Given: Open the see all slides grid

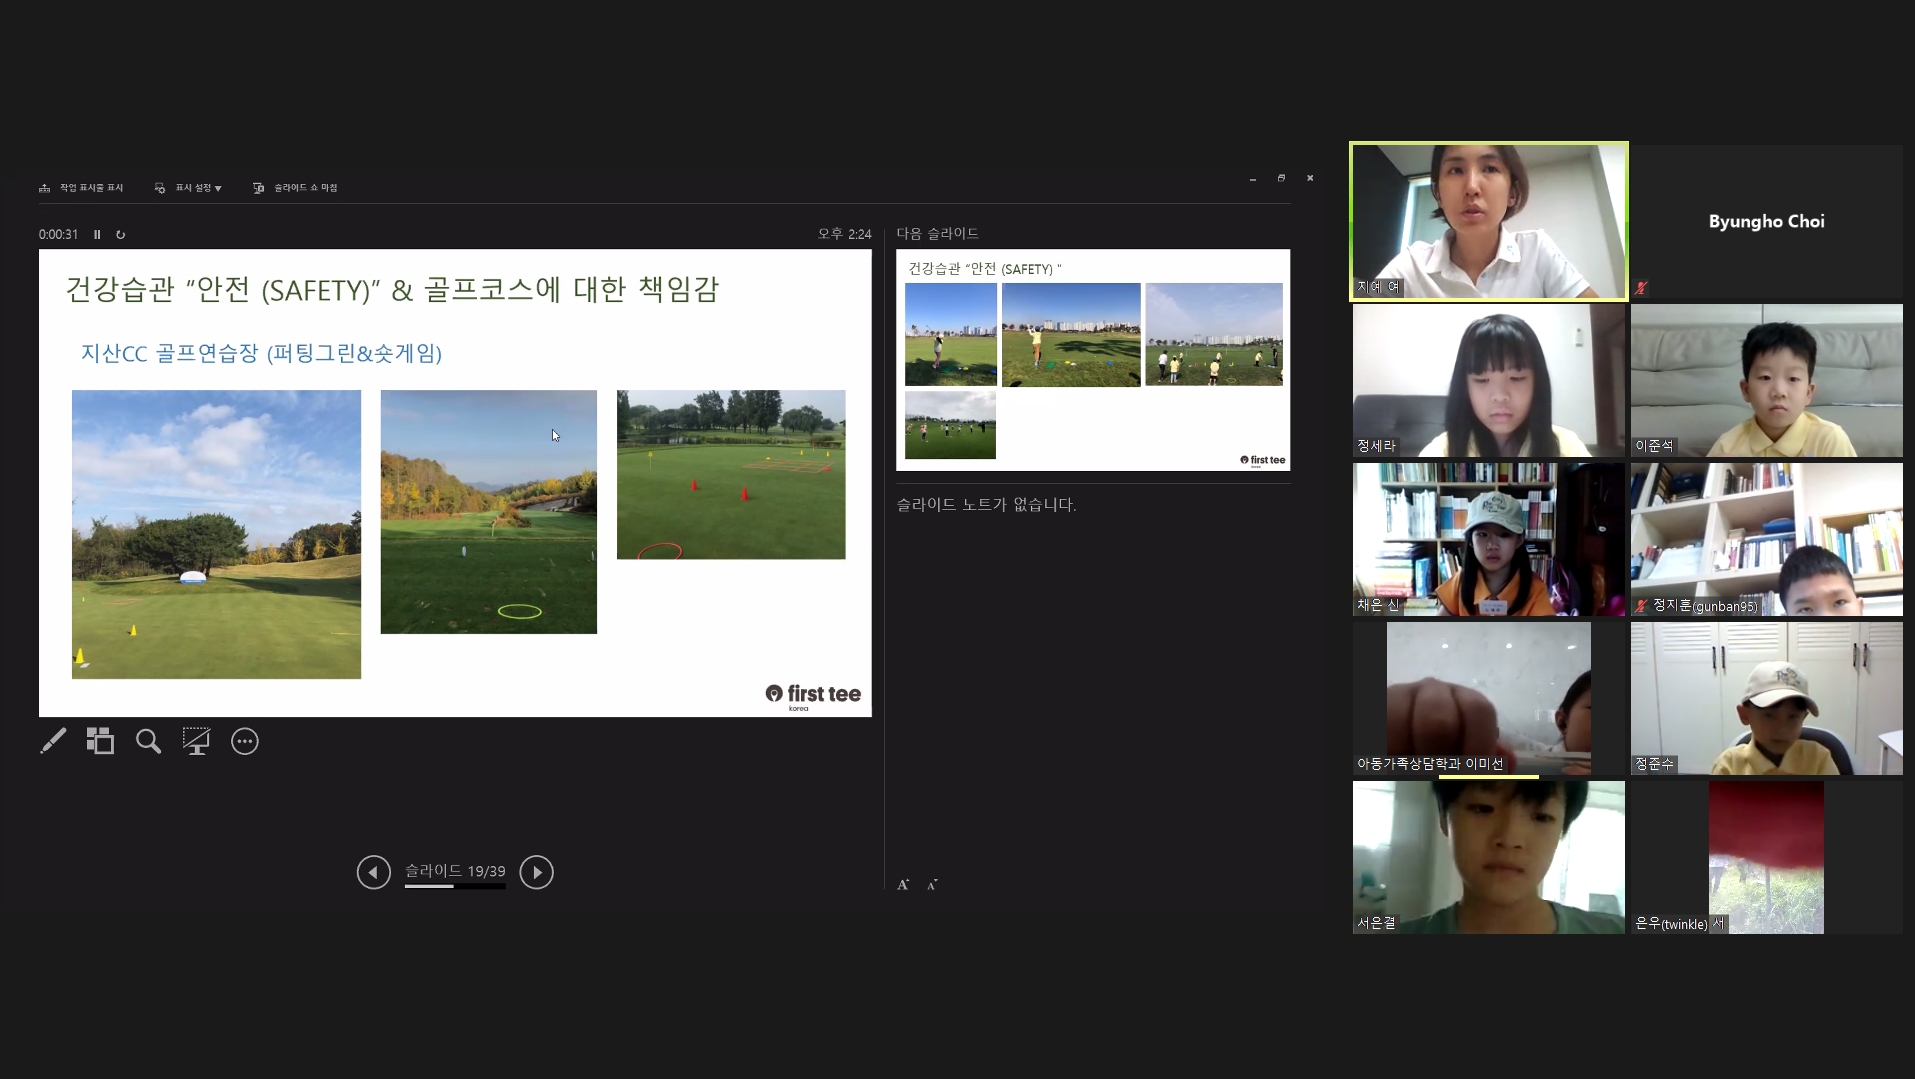Looking at the screenshot, I should 100,741.
